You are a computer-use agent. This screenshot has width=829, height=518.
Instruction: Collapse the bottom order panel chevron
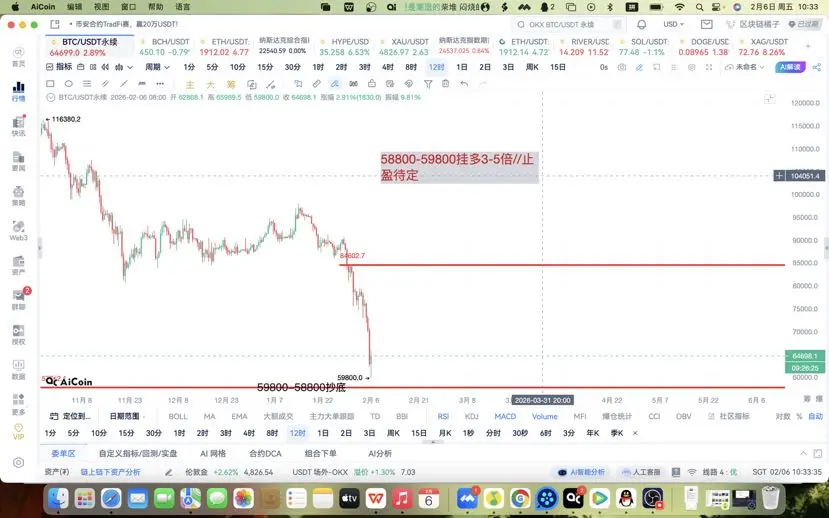[803, 454]
